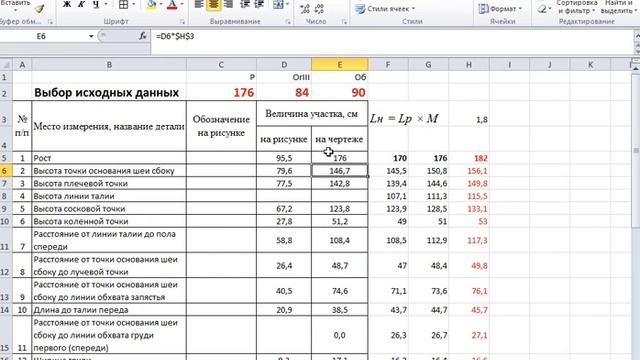Open fill color dropdown arrow
This screenshot has width=640, height=360.
click(x=161, y=4)
